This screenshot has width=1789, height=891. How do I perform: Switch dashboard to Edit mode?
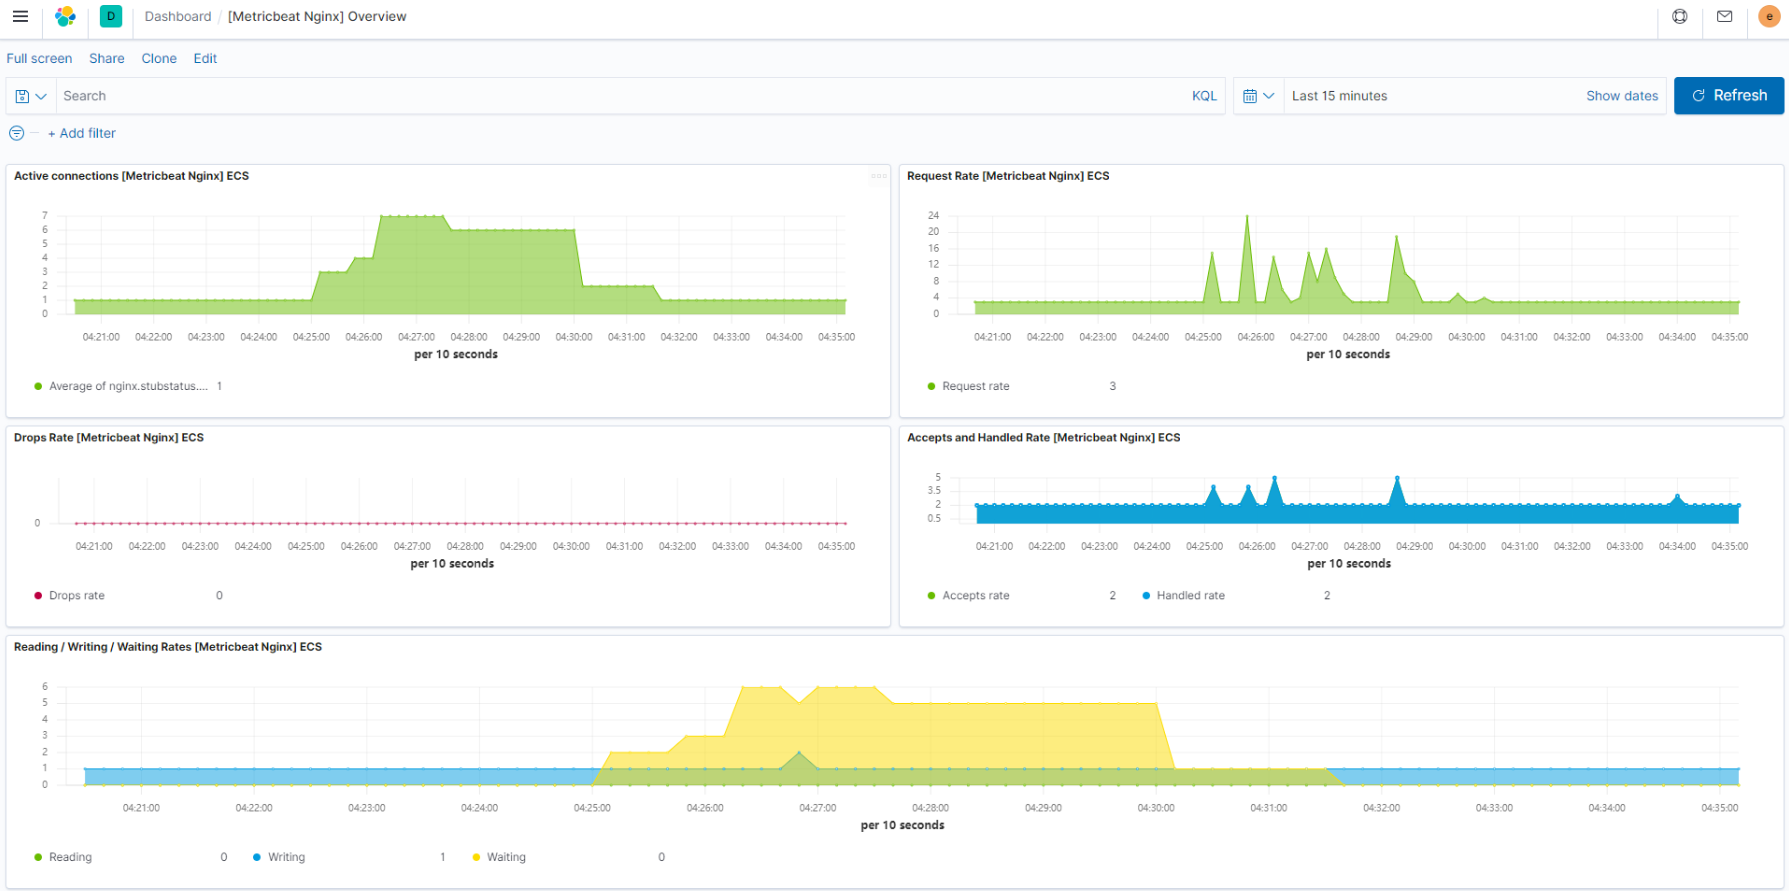[205, 58]
